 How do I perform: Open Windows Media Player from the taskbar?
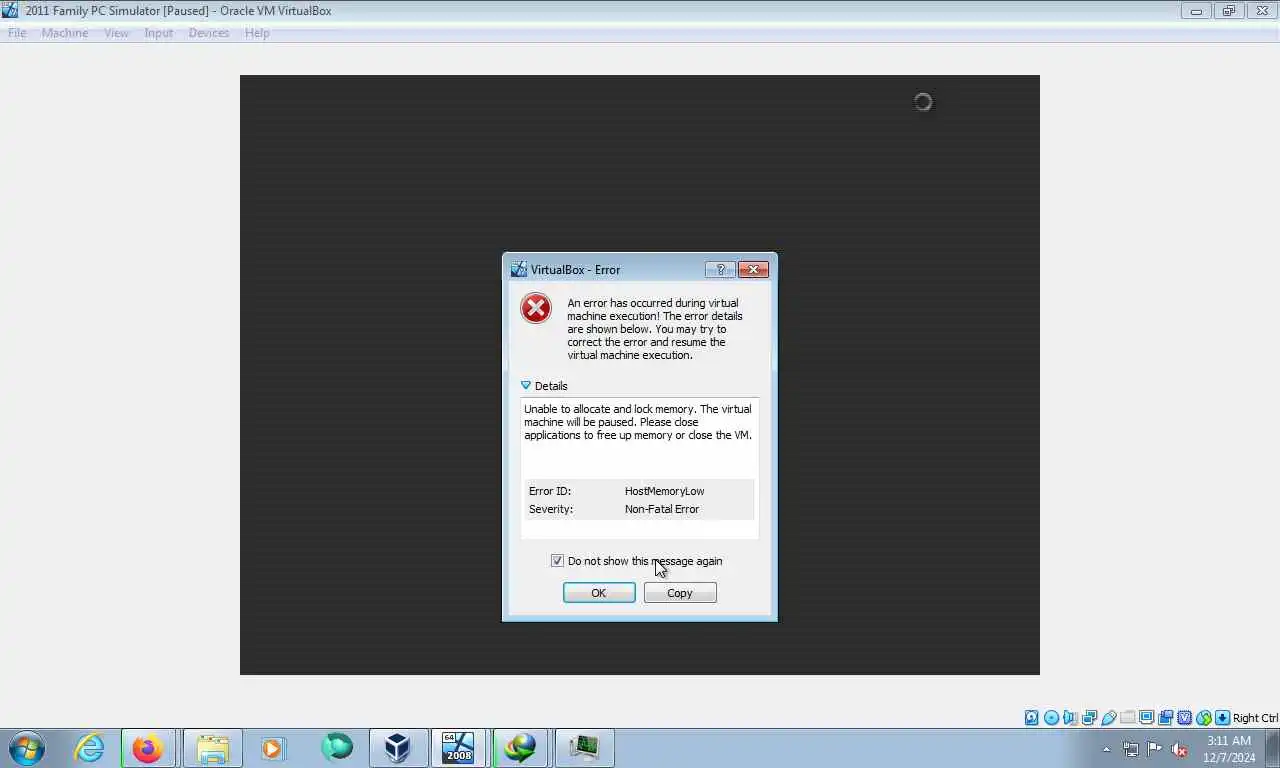[272, 748]
